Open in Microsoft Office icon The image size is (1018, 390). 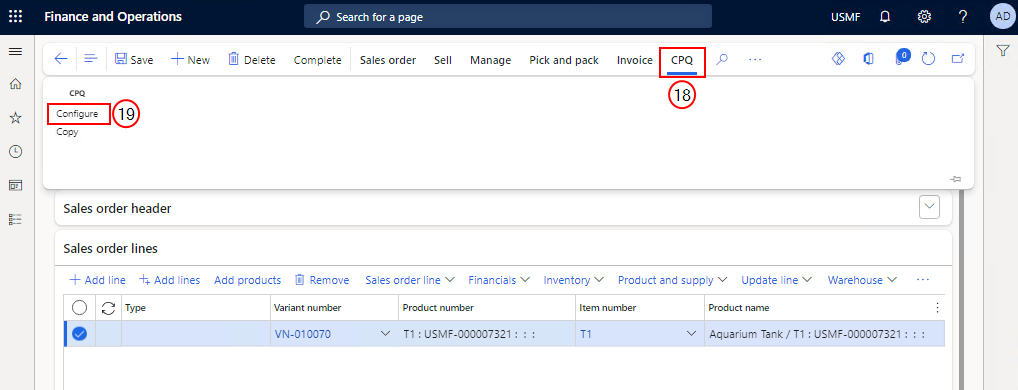[x=868, y=59]
